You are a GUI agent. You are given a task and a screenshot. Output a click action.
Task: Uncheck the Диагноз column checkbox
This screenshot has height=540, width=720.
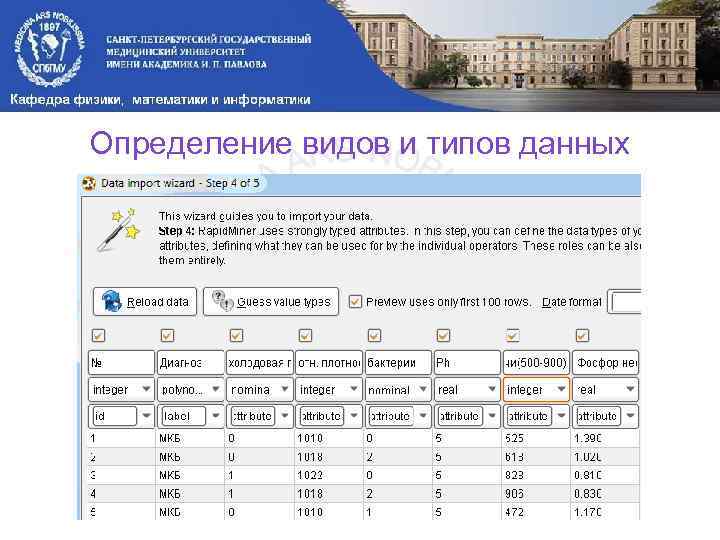pyautogui.click(x=167, y=336)
